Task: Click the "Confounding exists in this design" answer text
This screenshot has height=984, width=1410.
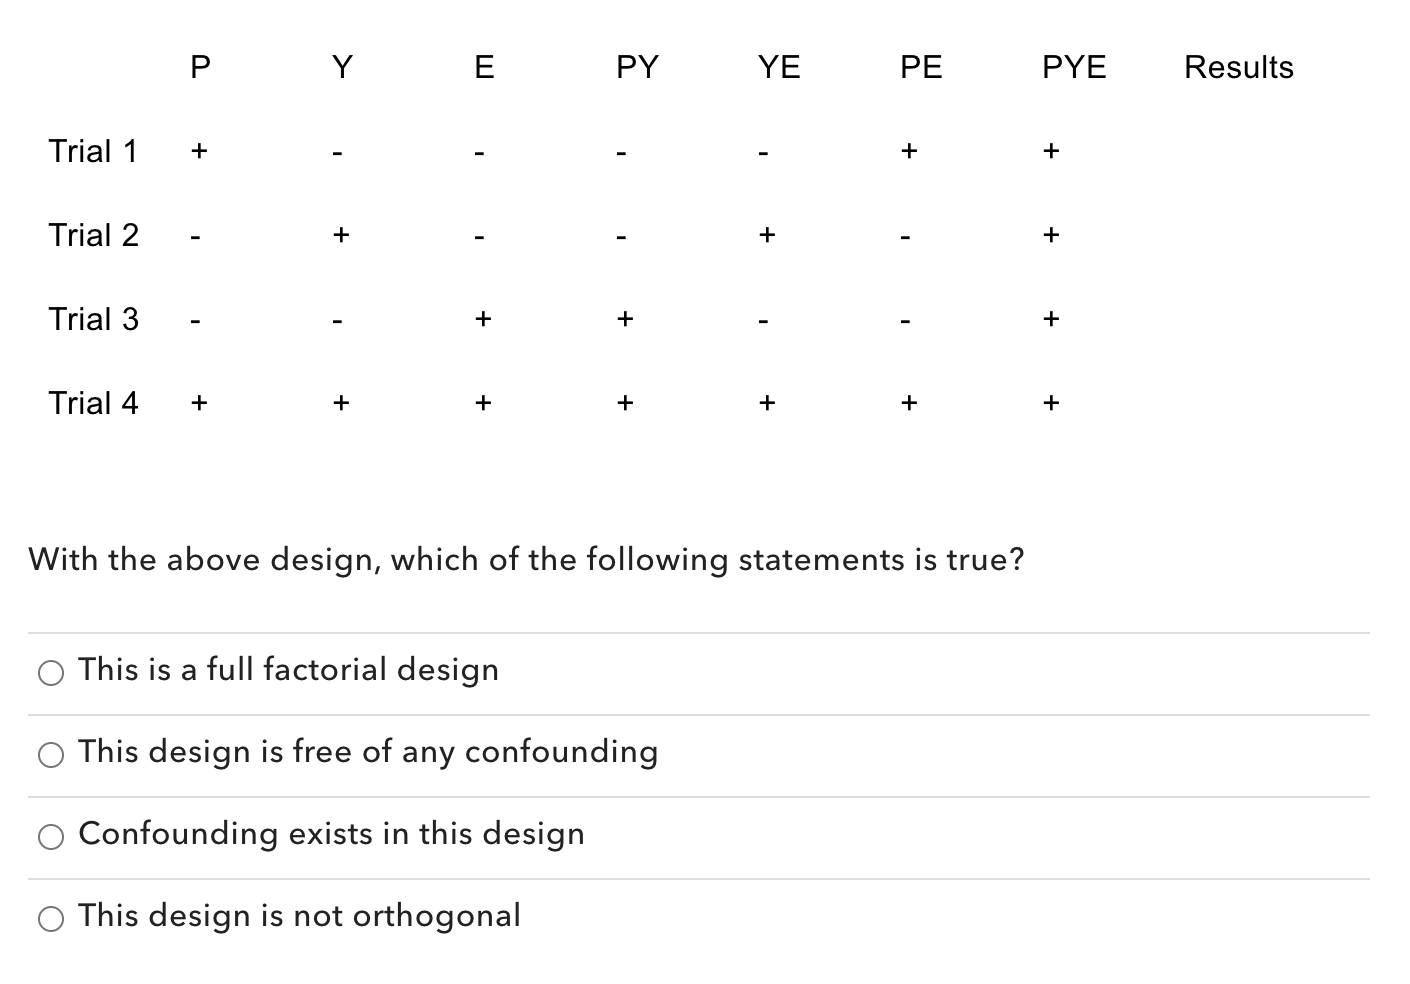Action: 332,834
